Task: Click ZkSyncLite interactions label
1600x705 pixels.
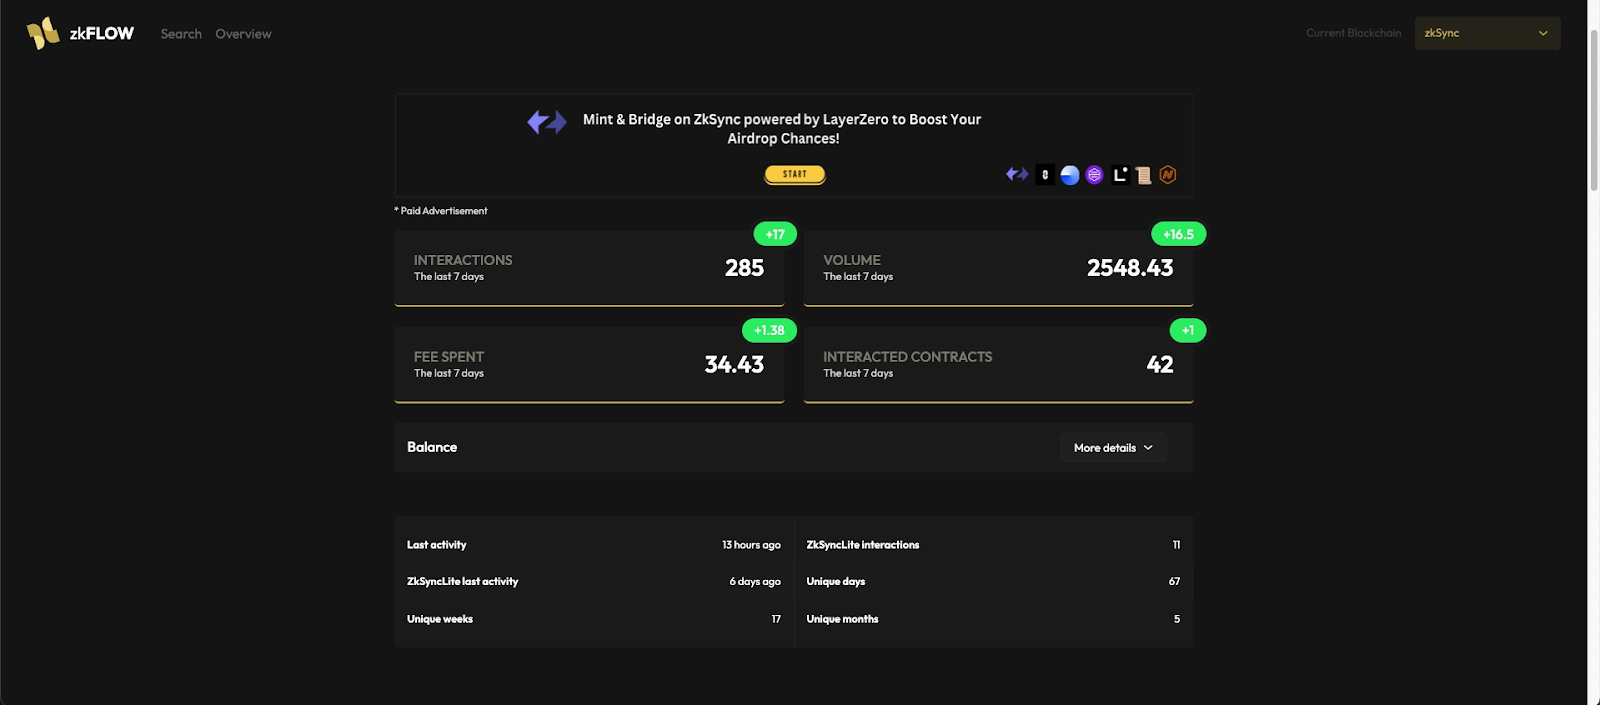Action: [x=863, y=545]
